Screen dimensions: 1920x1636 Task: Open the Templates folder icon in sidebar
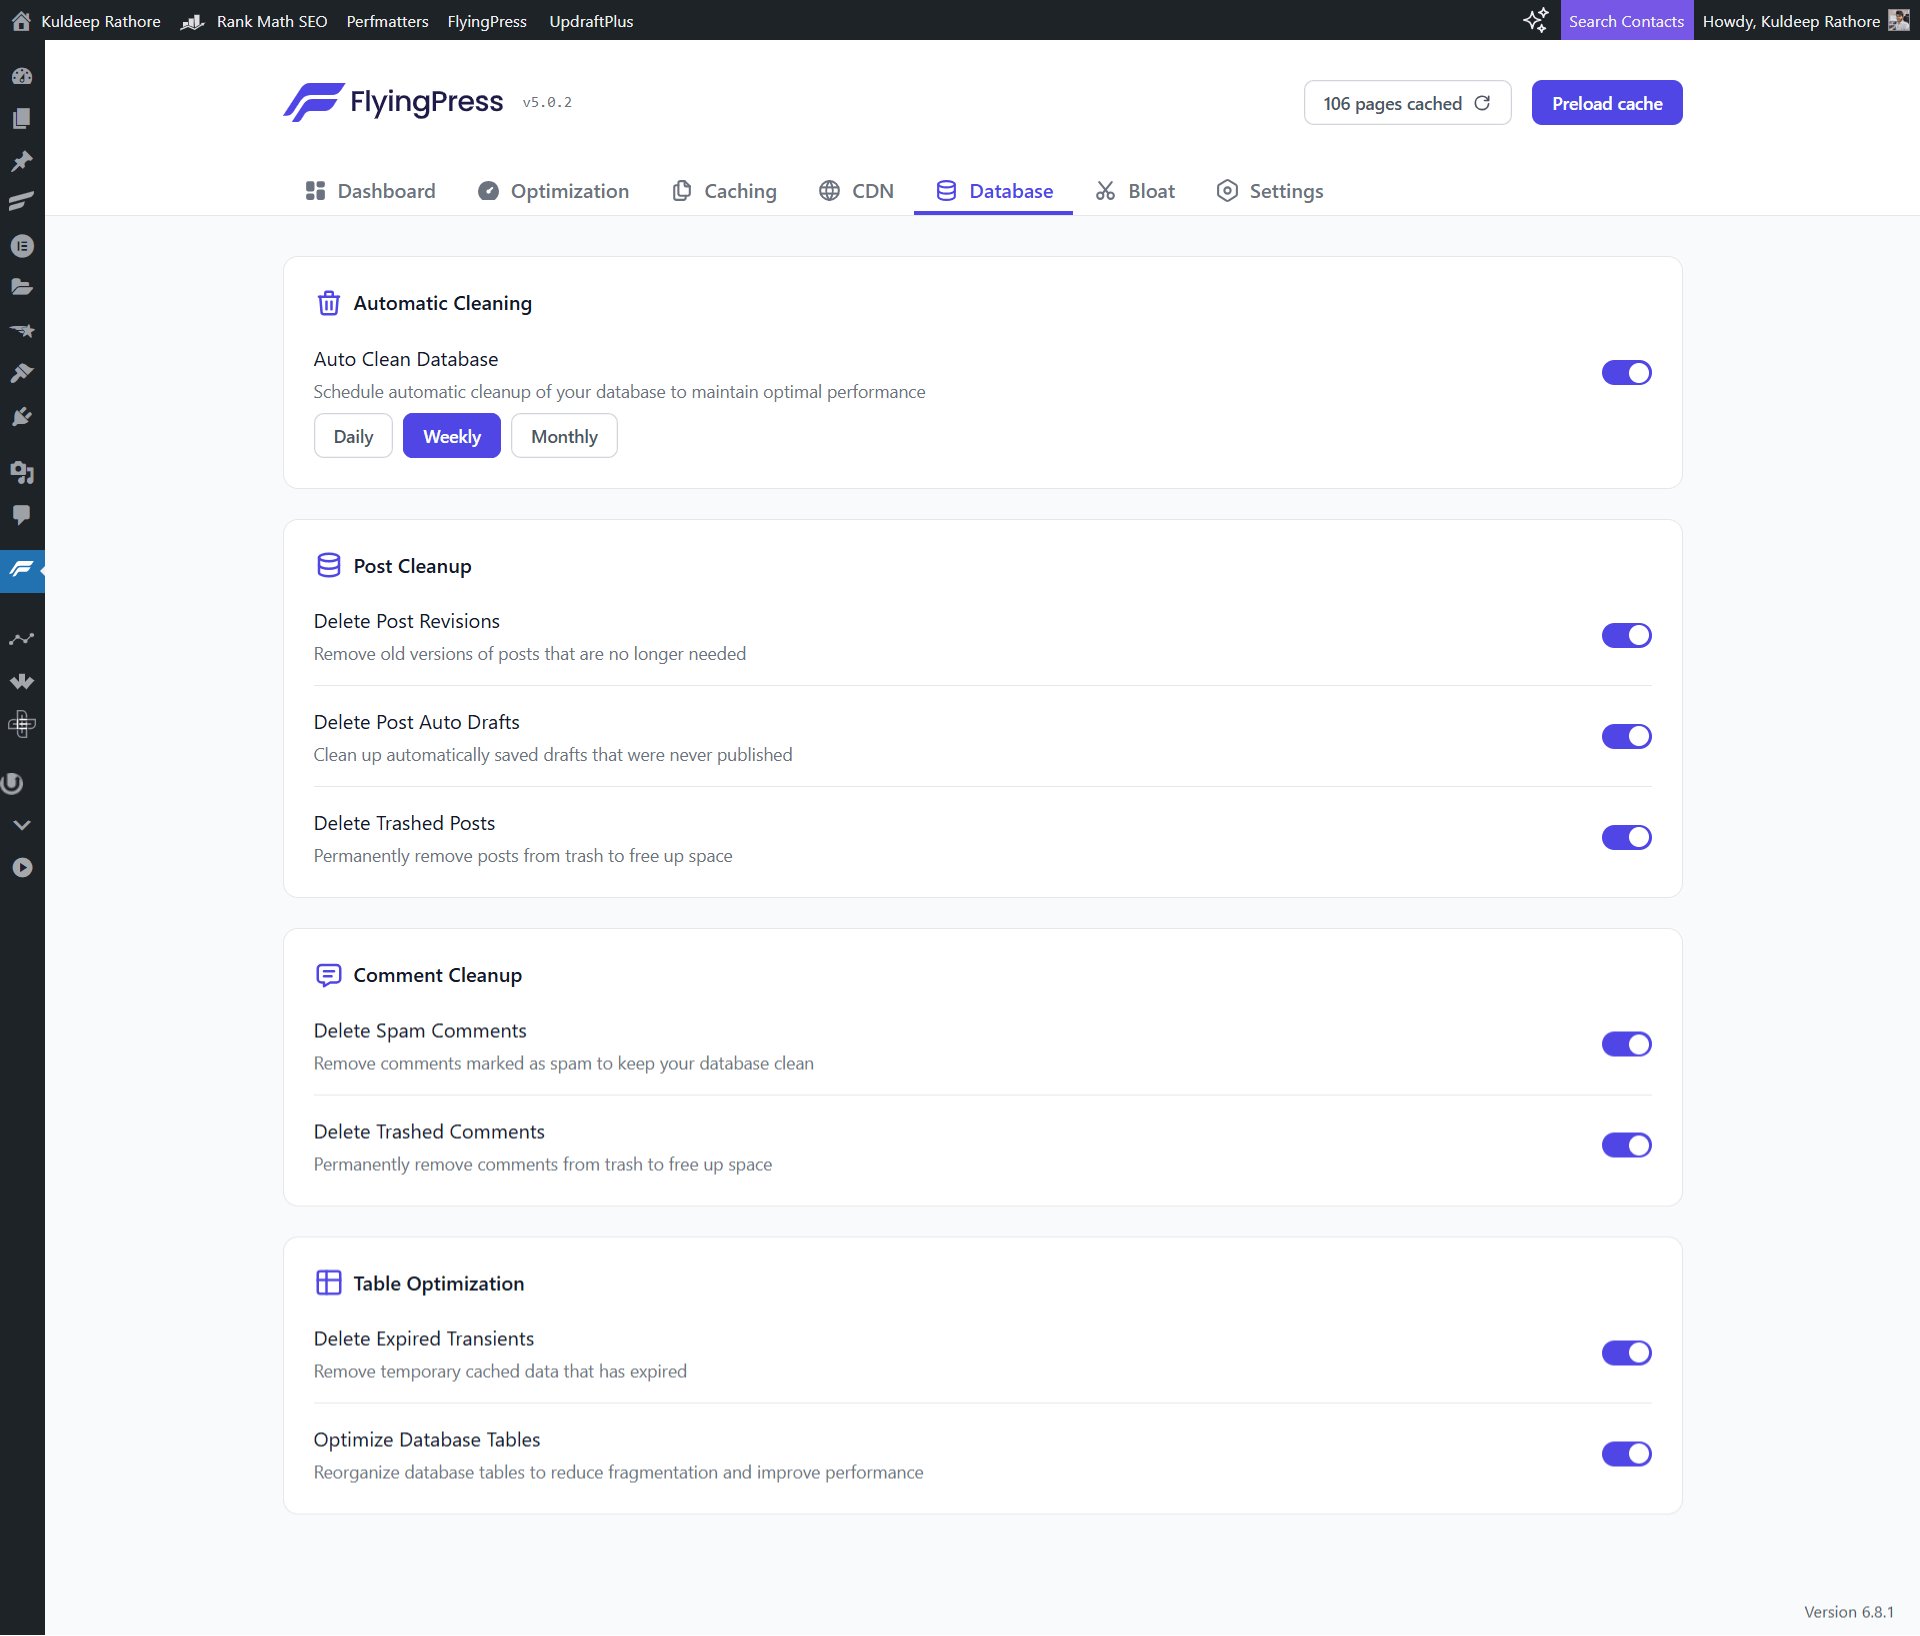tap(22, 287)
